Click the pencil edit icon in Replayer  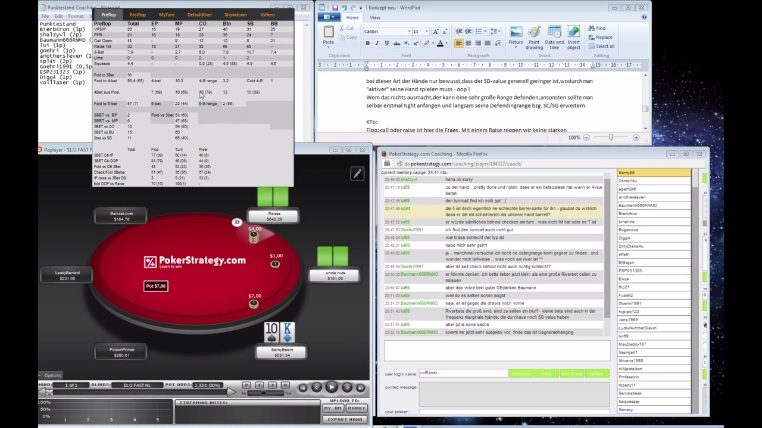(357, 173)
